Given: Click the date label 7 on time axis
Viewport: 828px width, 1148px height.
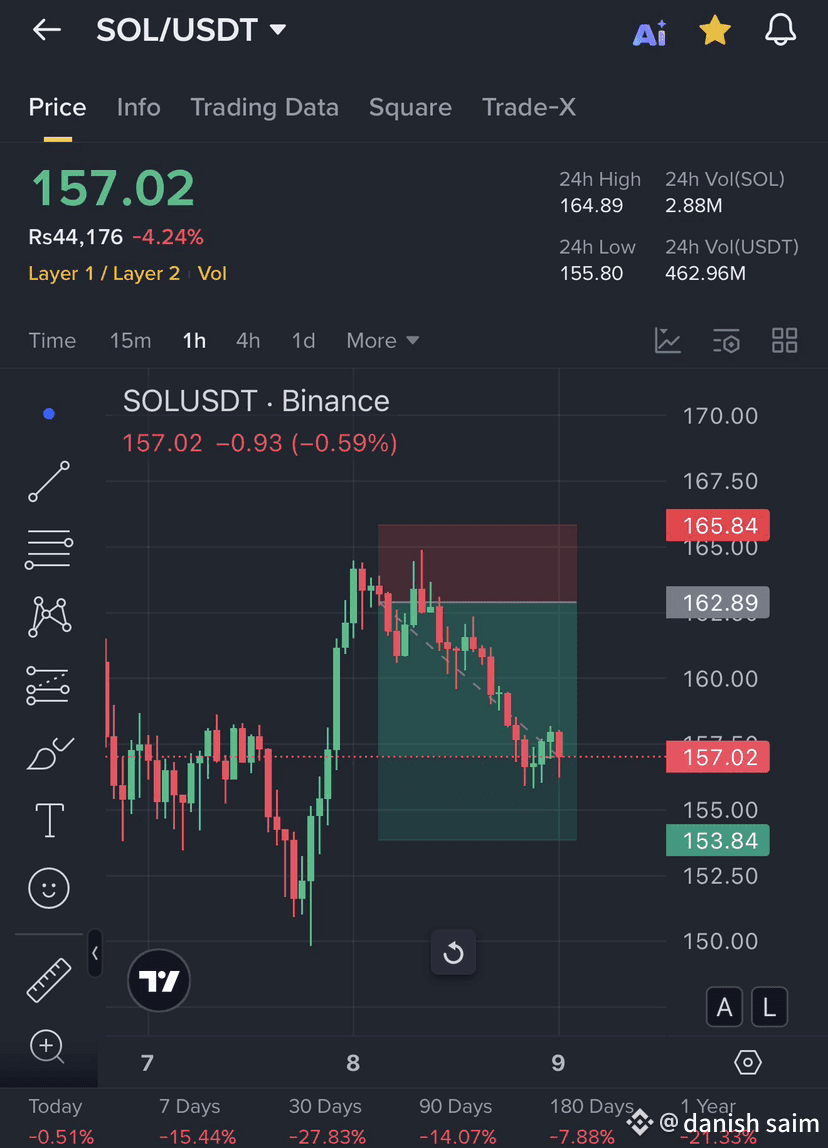Looking at the screenshot, I should [147, 1062].
